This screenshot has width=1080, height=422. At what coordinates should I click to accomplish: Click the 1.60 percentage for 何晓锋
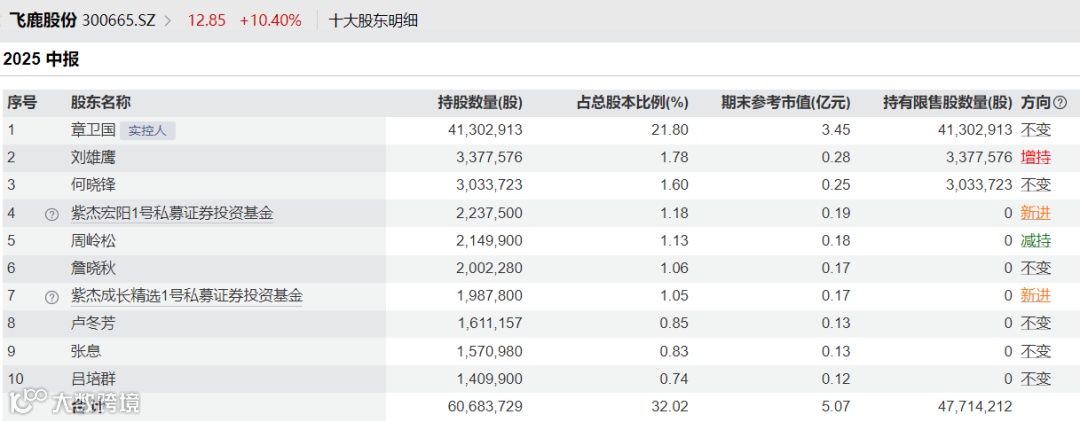coord(675,186)
